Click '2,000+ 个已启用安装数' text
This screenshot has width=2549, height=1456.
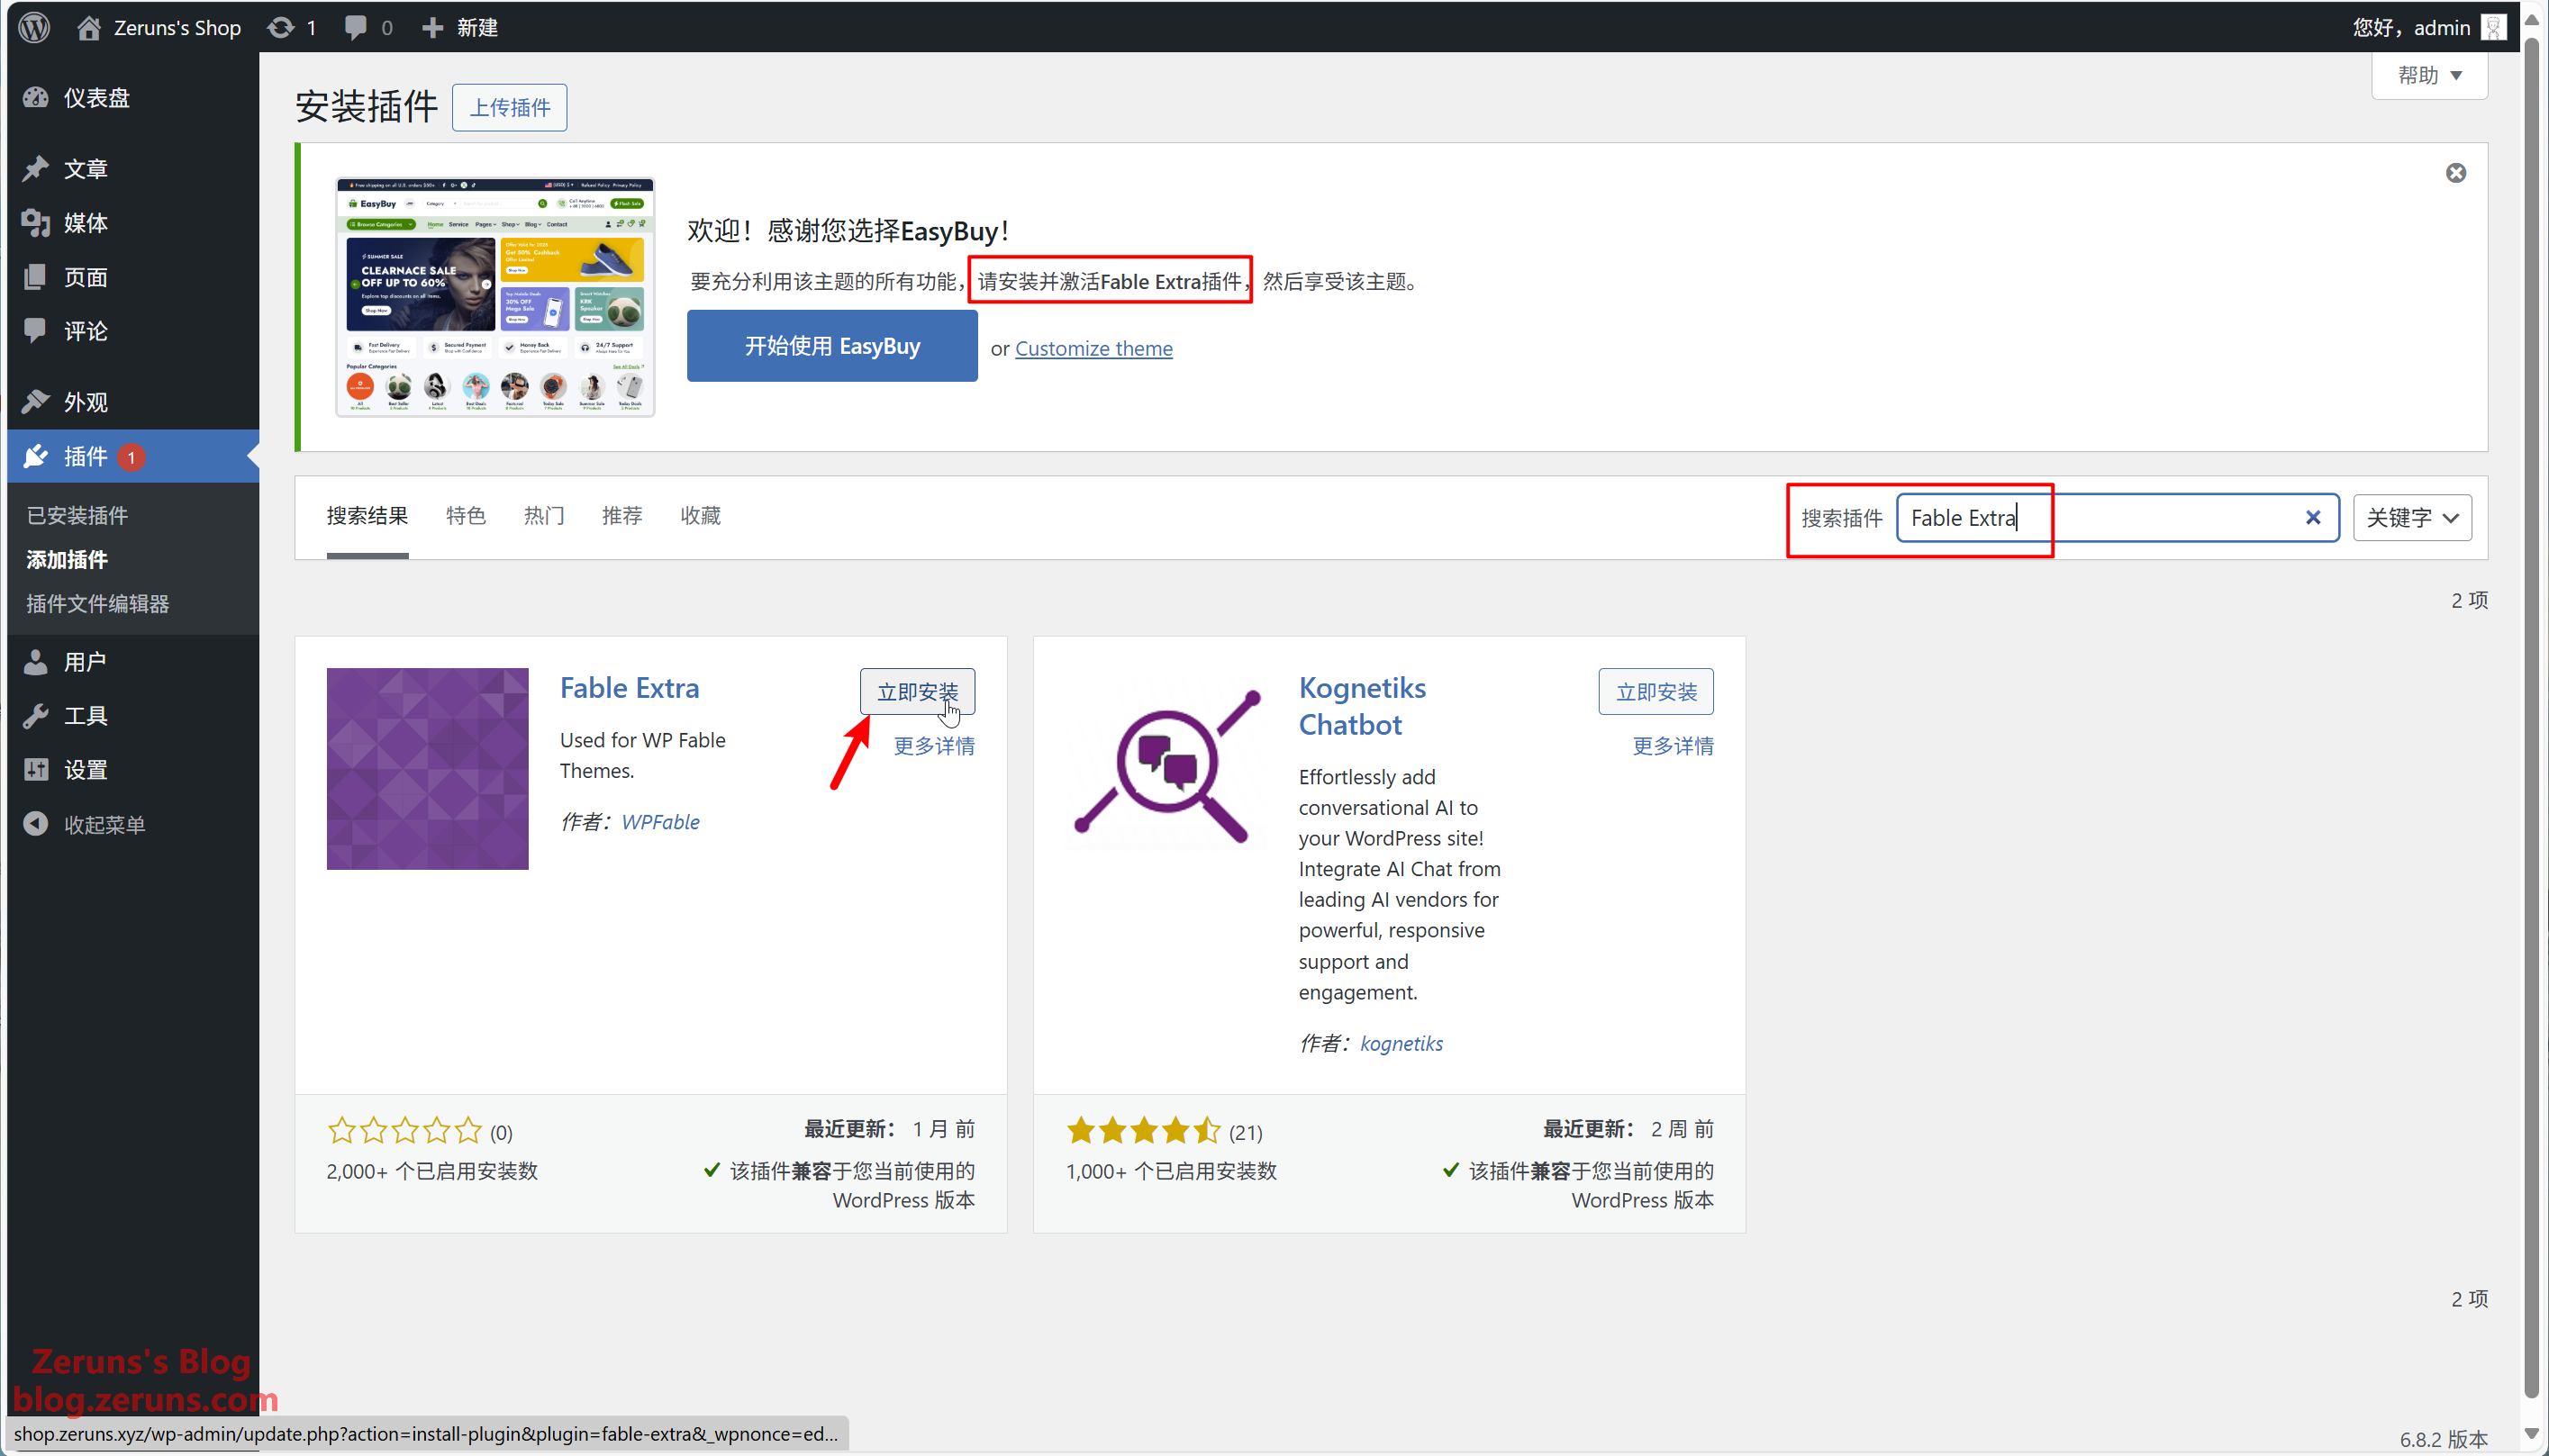432,1171
